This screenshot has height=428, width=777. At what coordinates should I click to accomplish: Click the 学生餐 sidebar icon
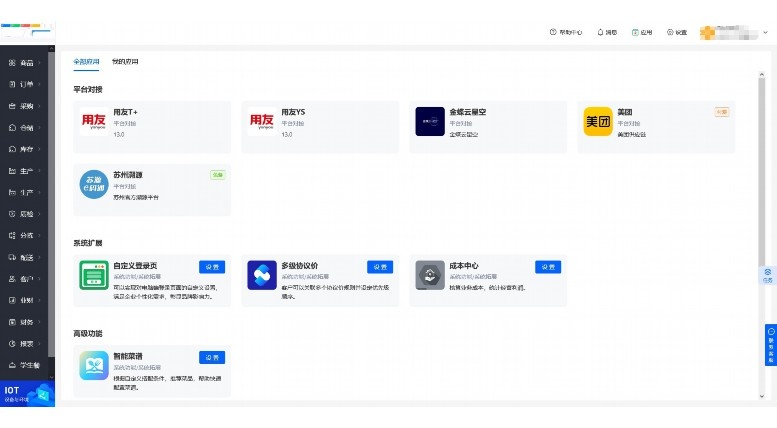click(12, 365)
